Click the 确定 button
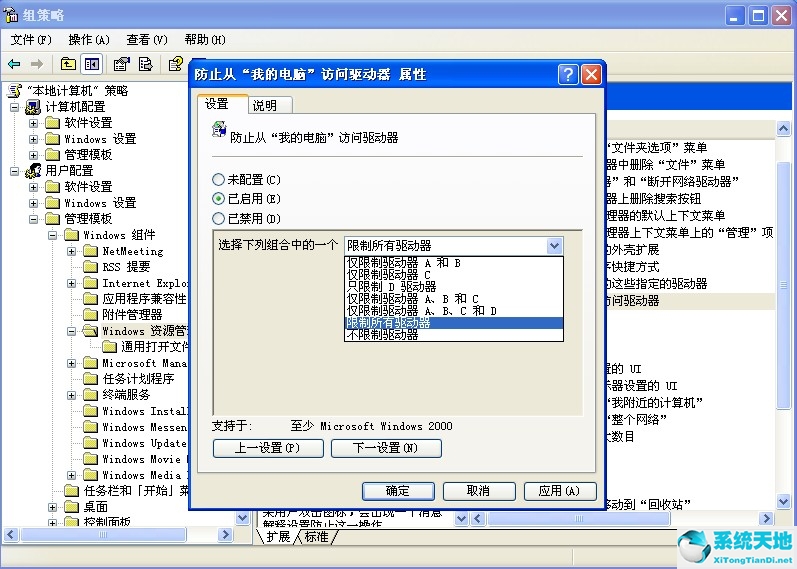797x569 pixels. 398,491
